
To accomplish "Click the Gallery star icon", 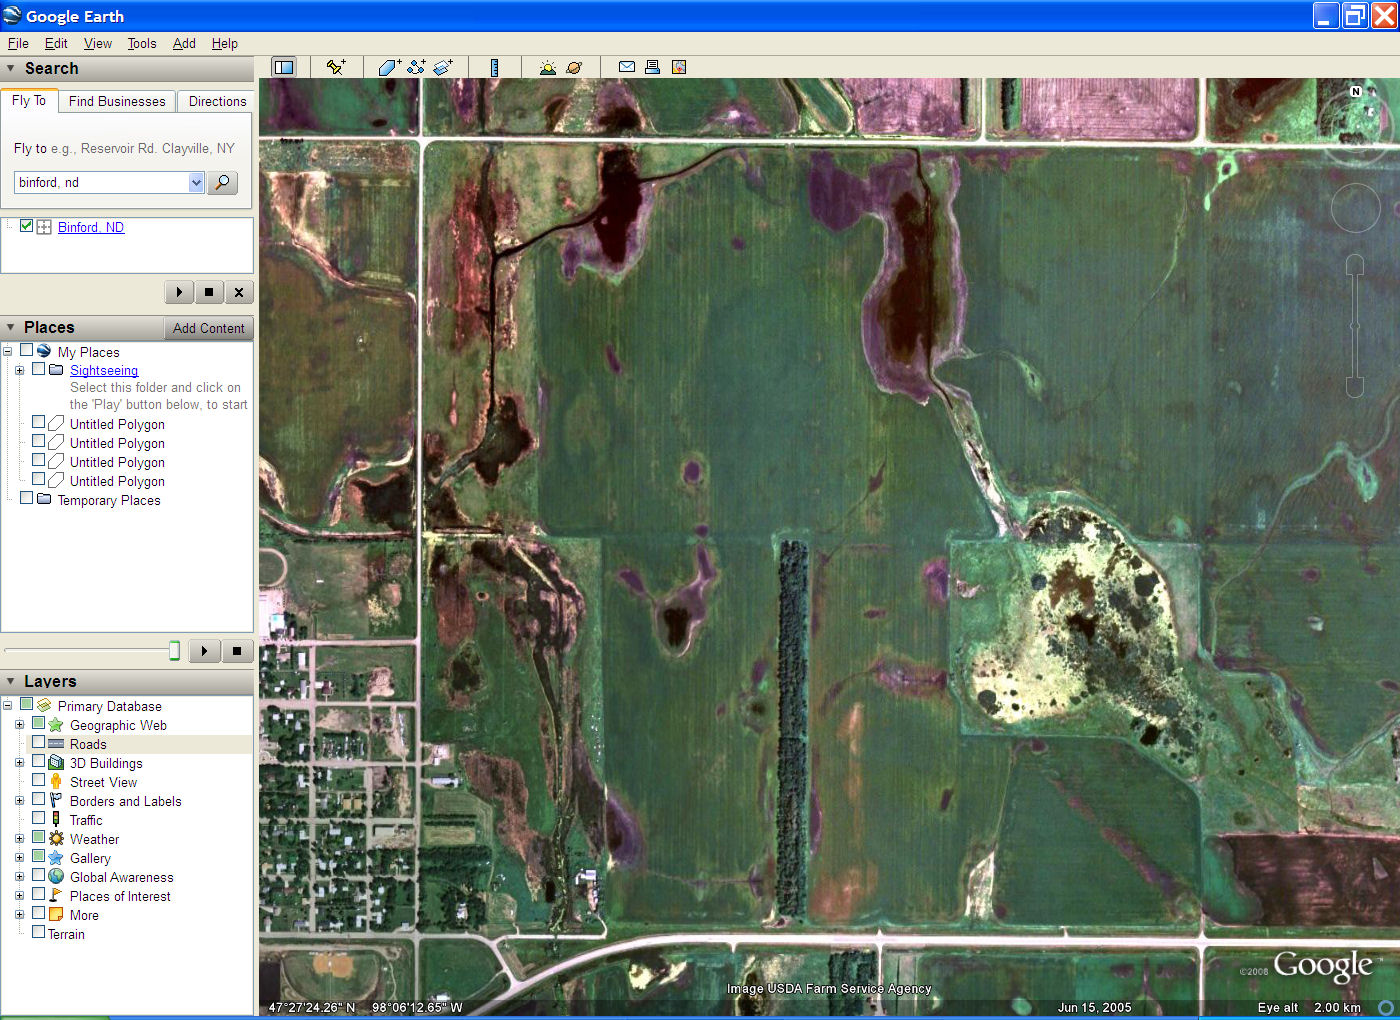I will click(56, 857).
